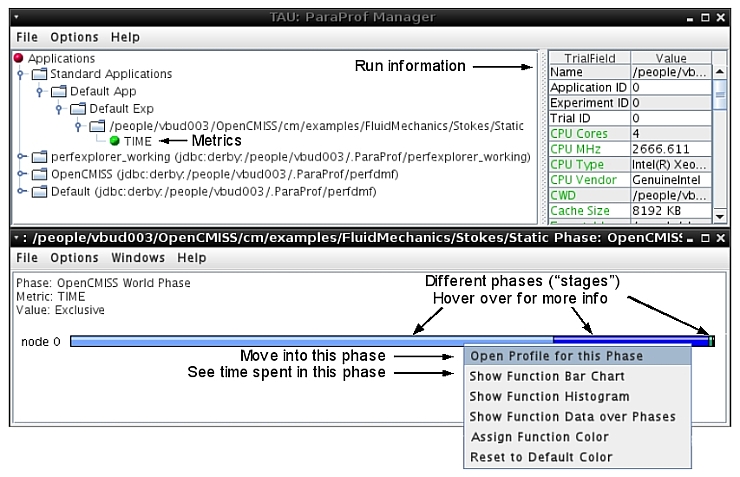Choose Open Profile for this Phase
The image size is (740, 477).
[578, 356]
